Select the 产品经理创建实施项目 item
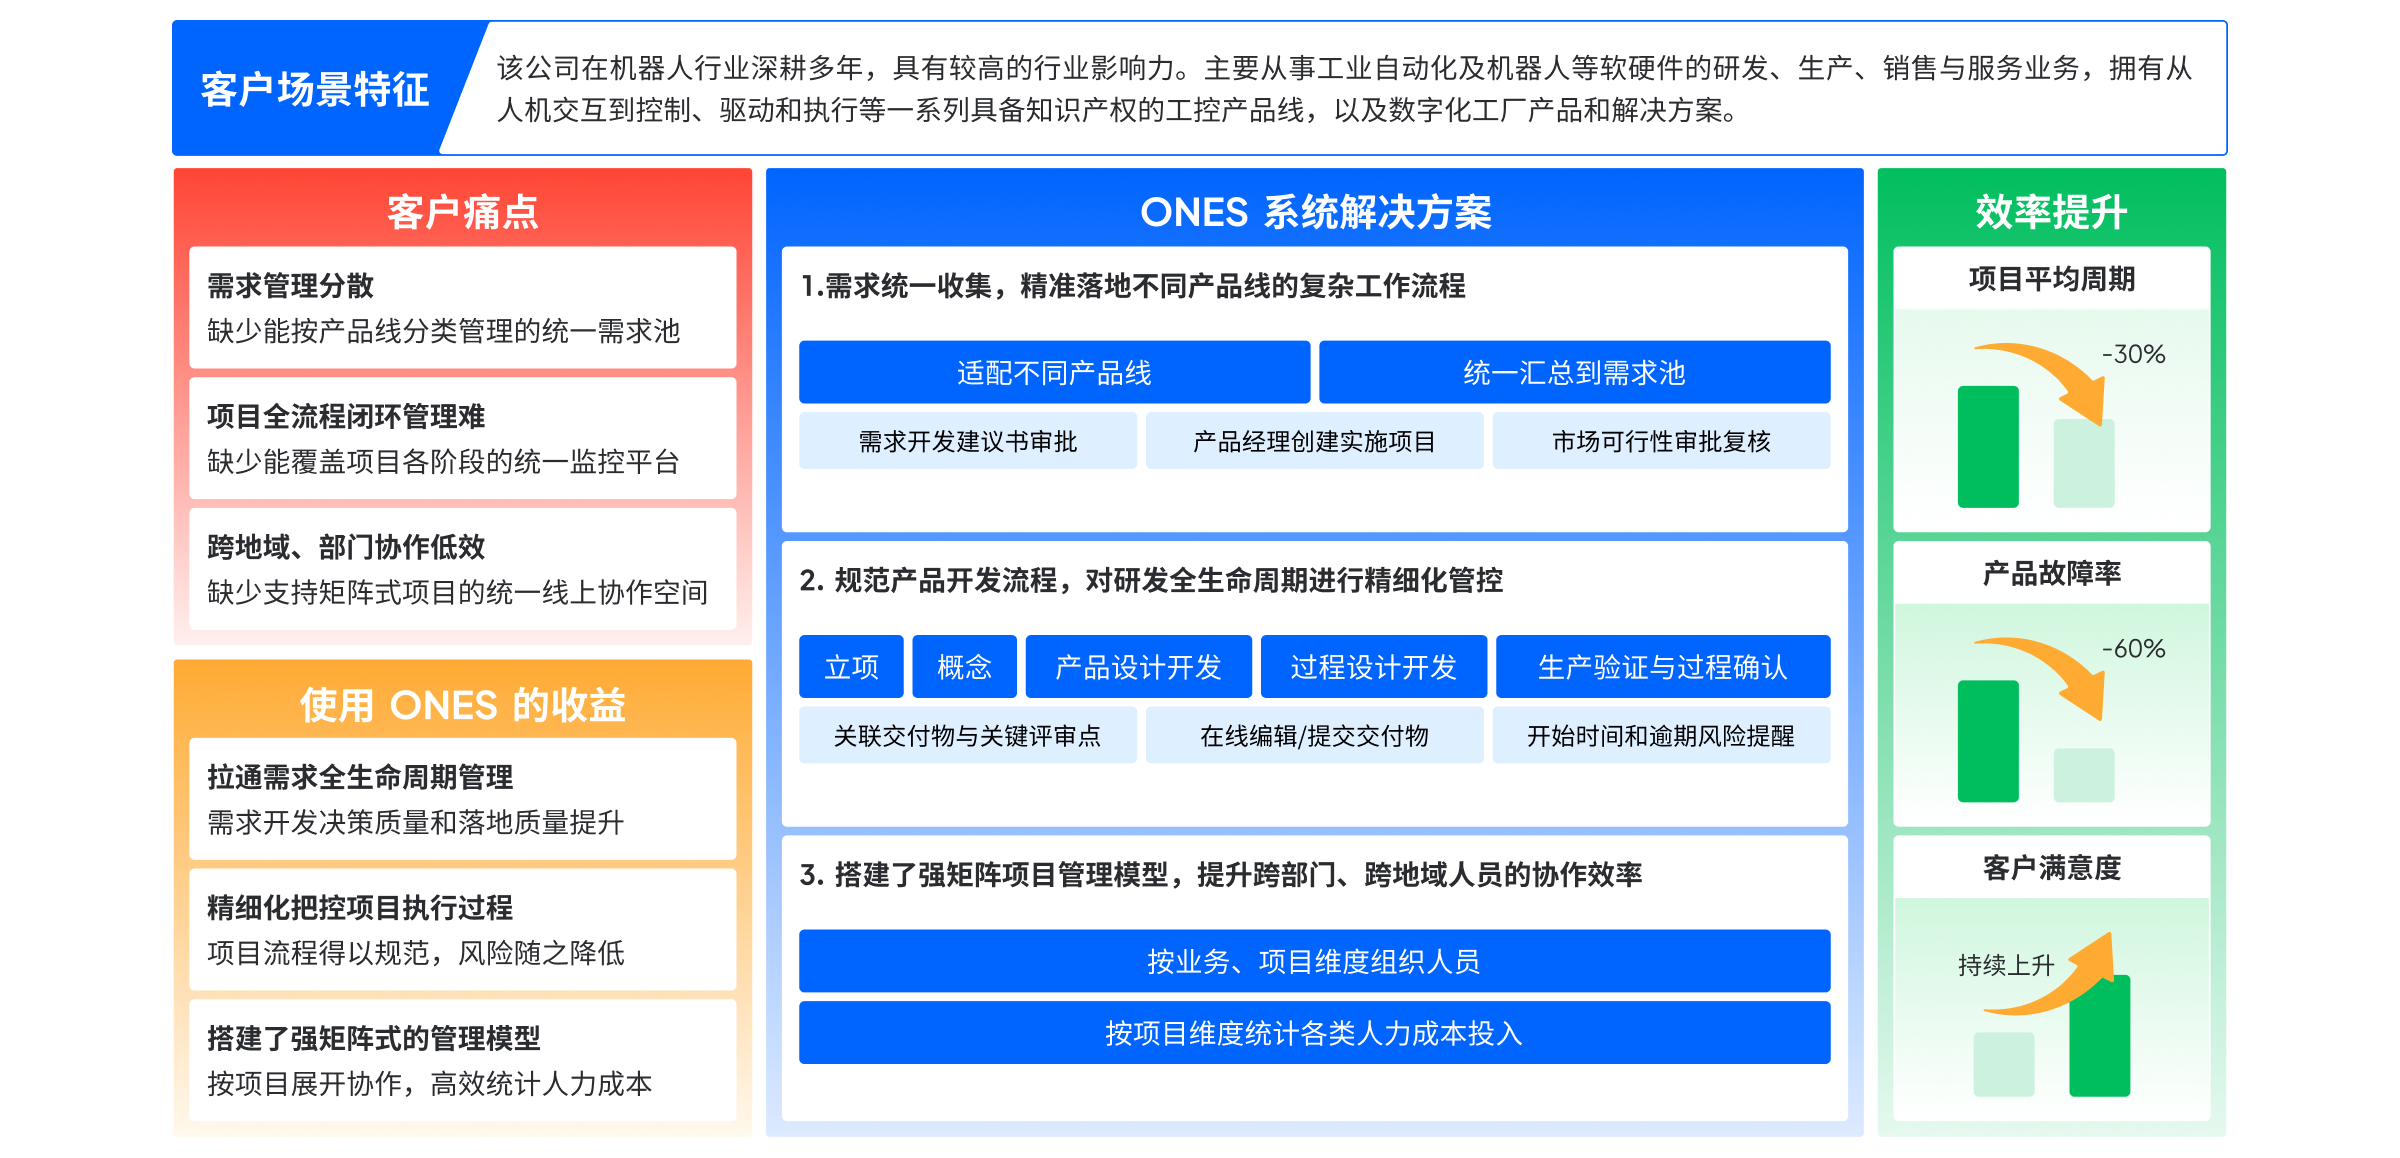Screen dimensions: 2400x1158 (x=1315, y=441)
